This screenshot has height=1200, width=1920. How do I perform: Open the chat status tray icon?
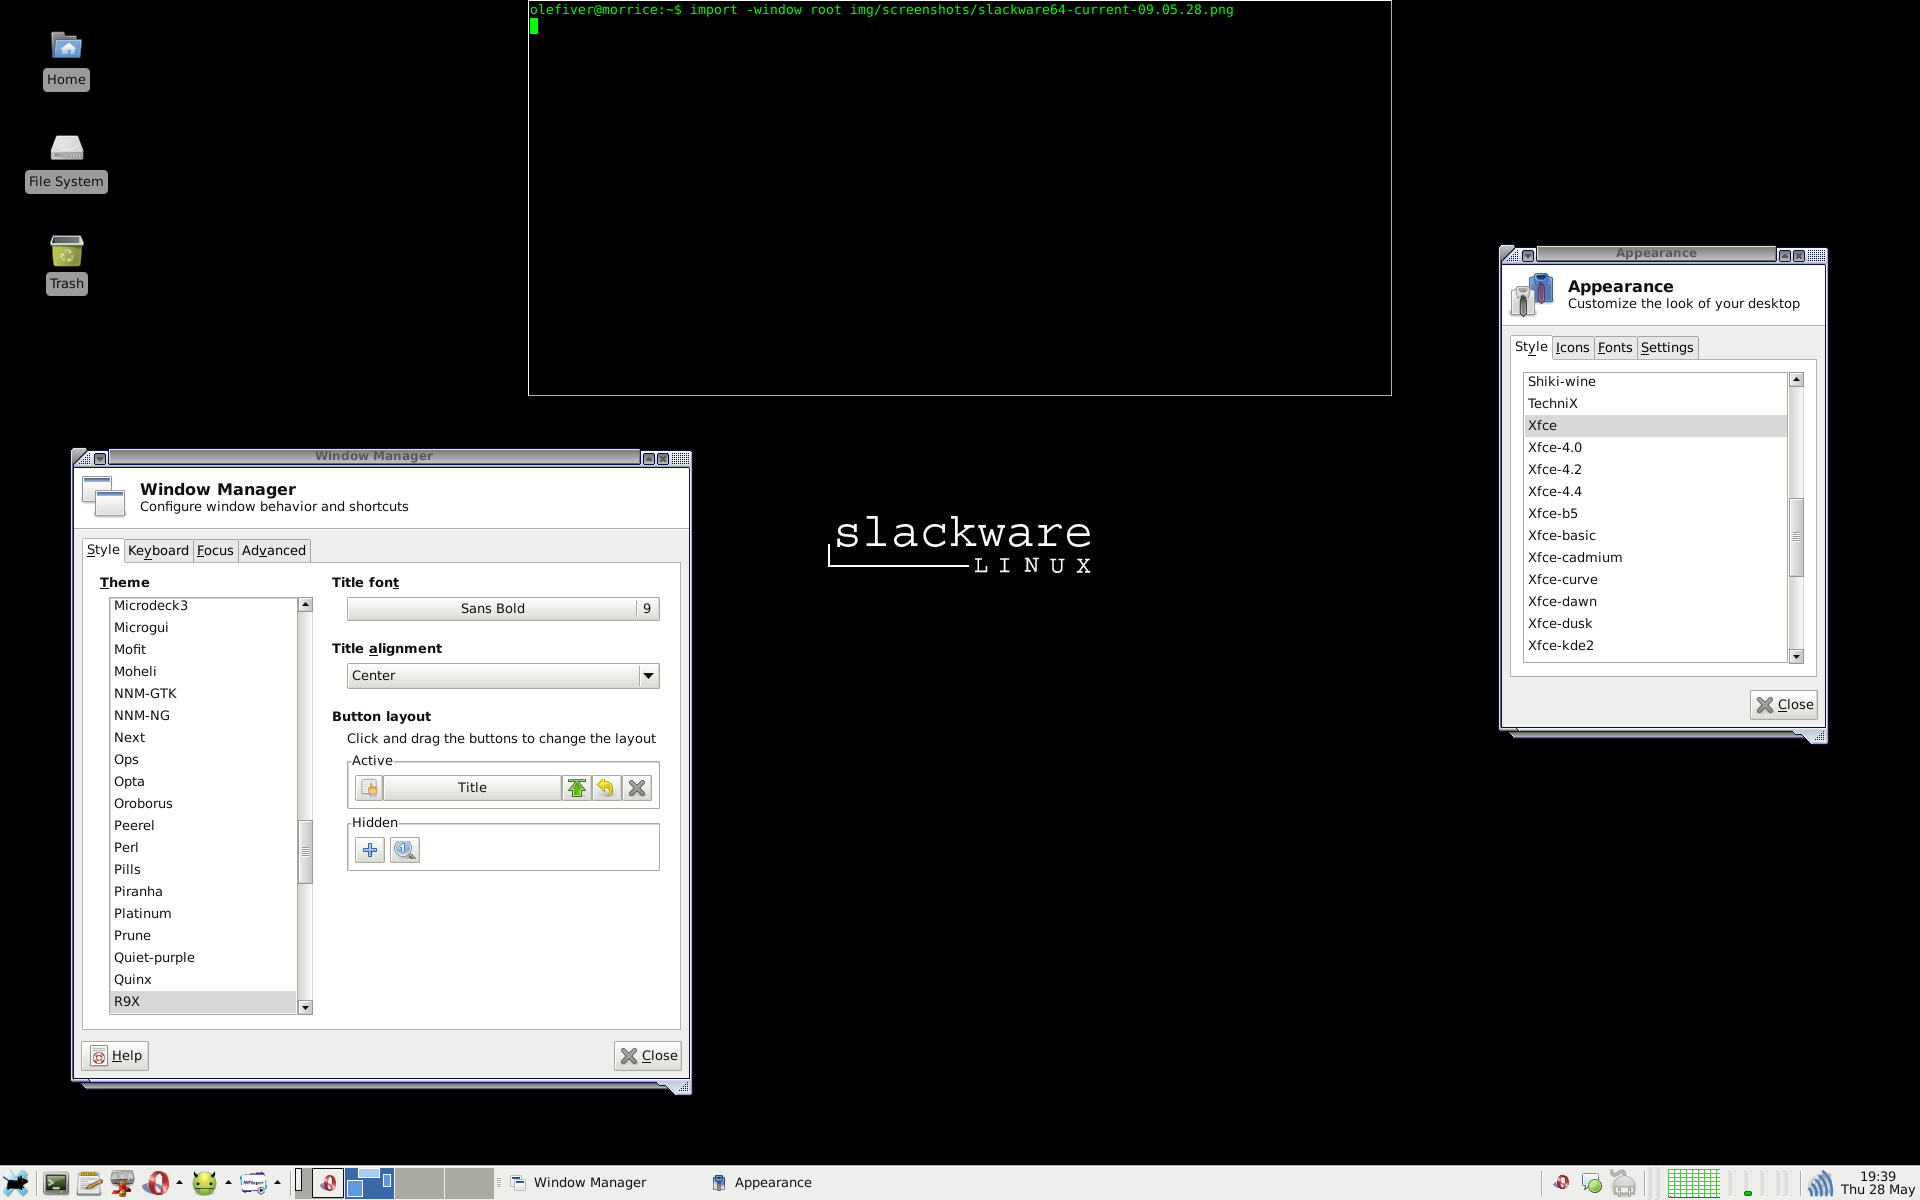click(1591, 1184)
